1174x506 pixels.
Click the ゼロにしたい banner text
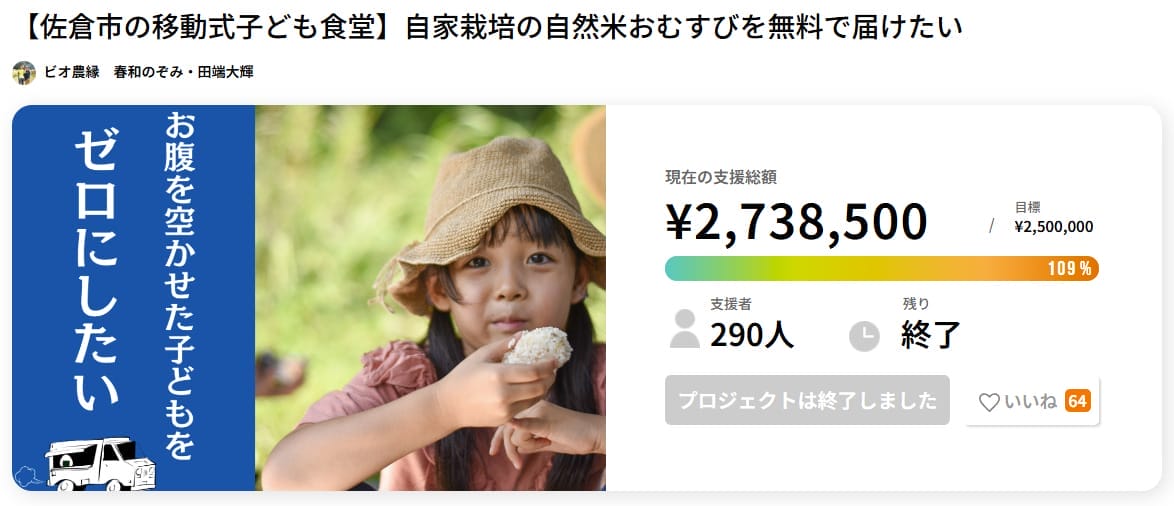pos(96,272)
